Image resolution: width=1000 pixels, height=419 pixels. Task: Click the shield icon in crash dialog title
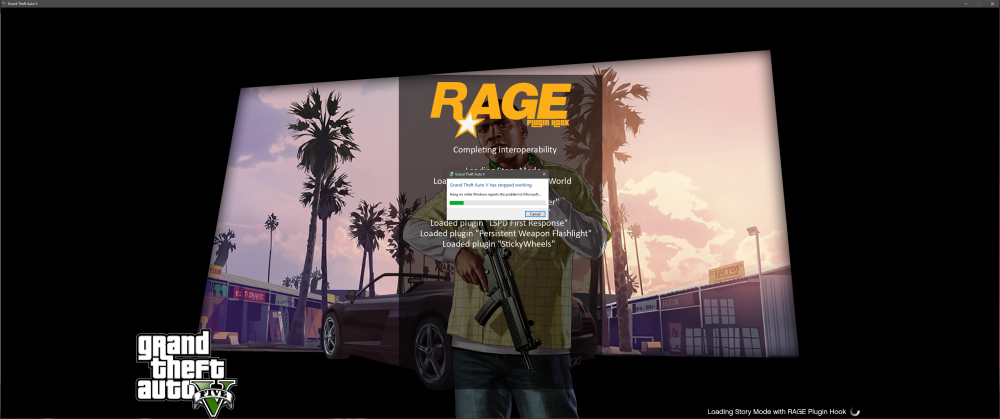(x=452, y=173)
